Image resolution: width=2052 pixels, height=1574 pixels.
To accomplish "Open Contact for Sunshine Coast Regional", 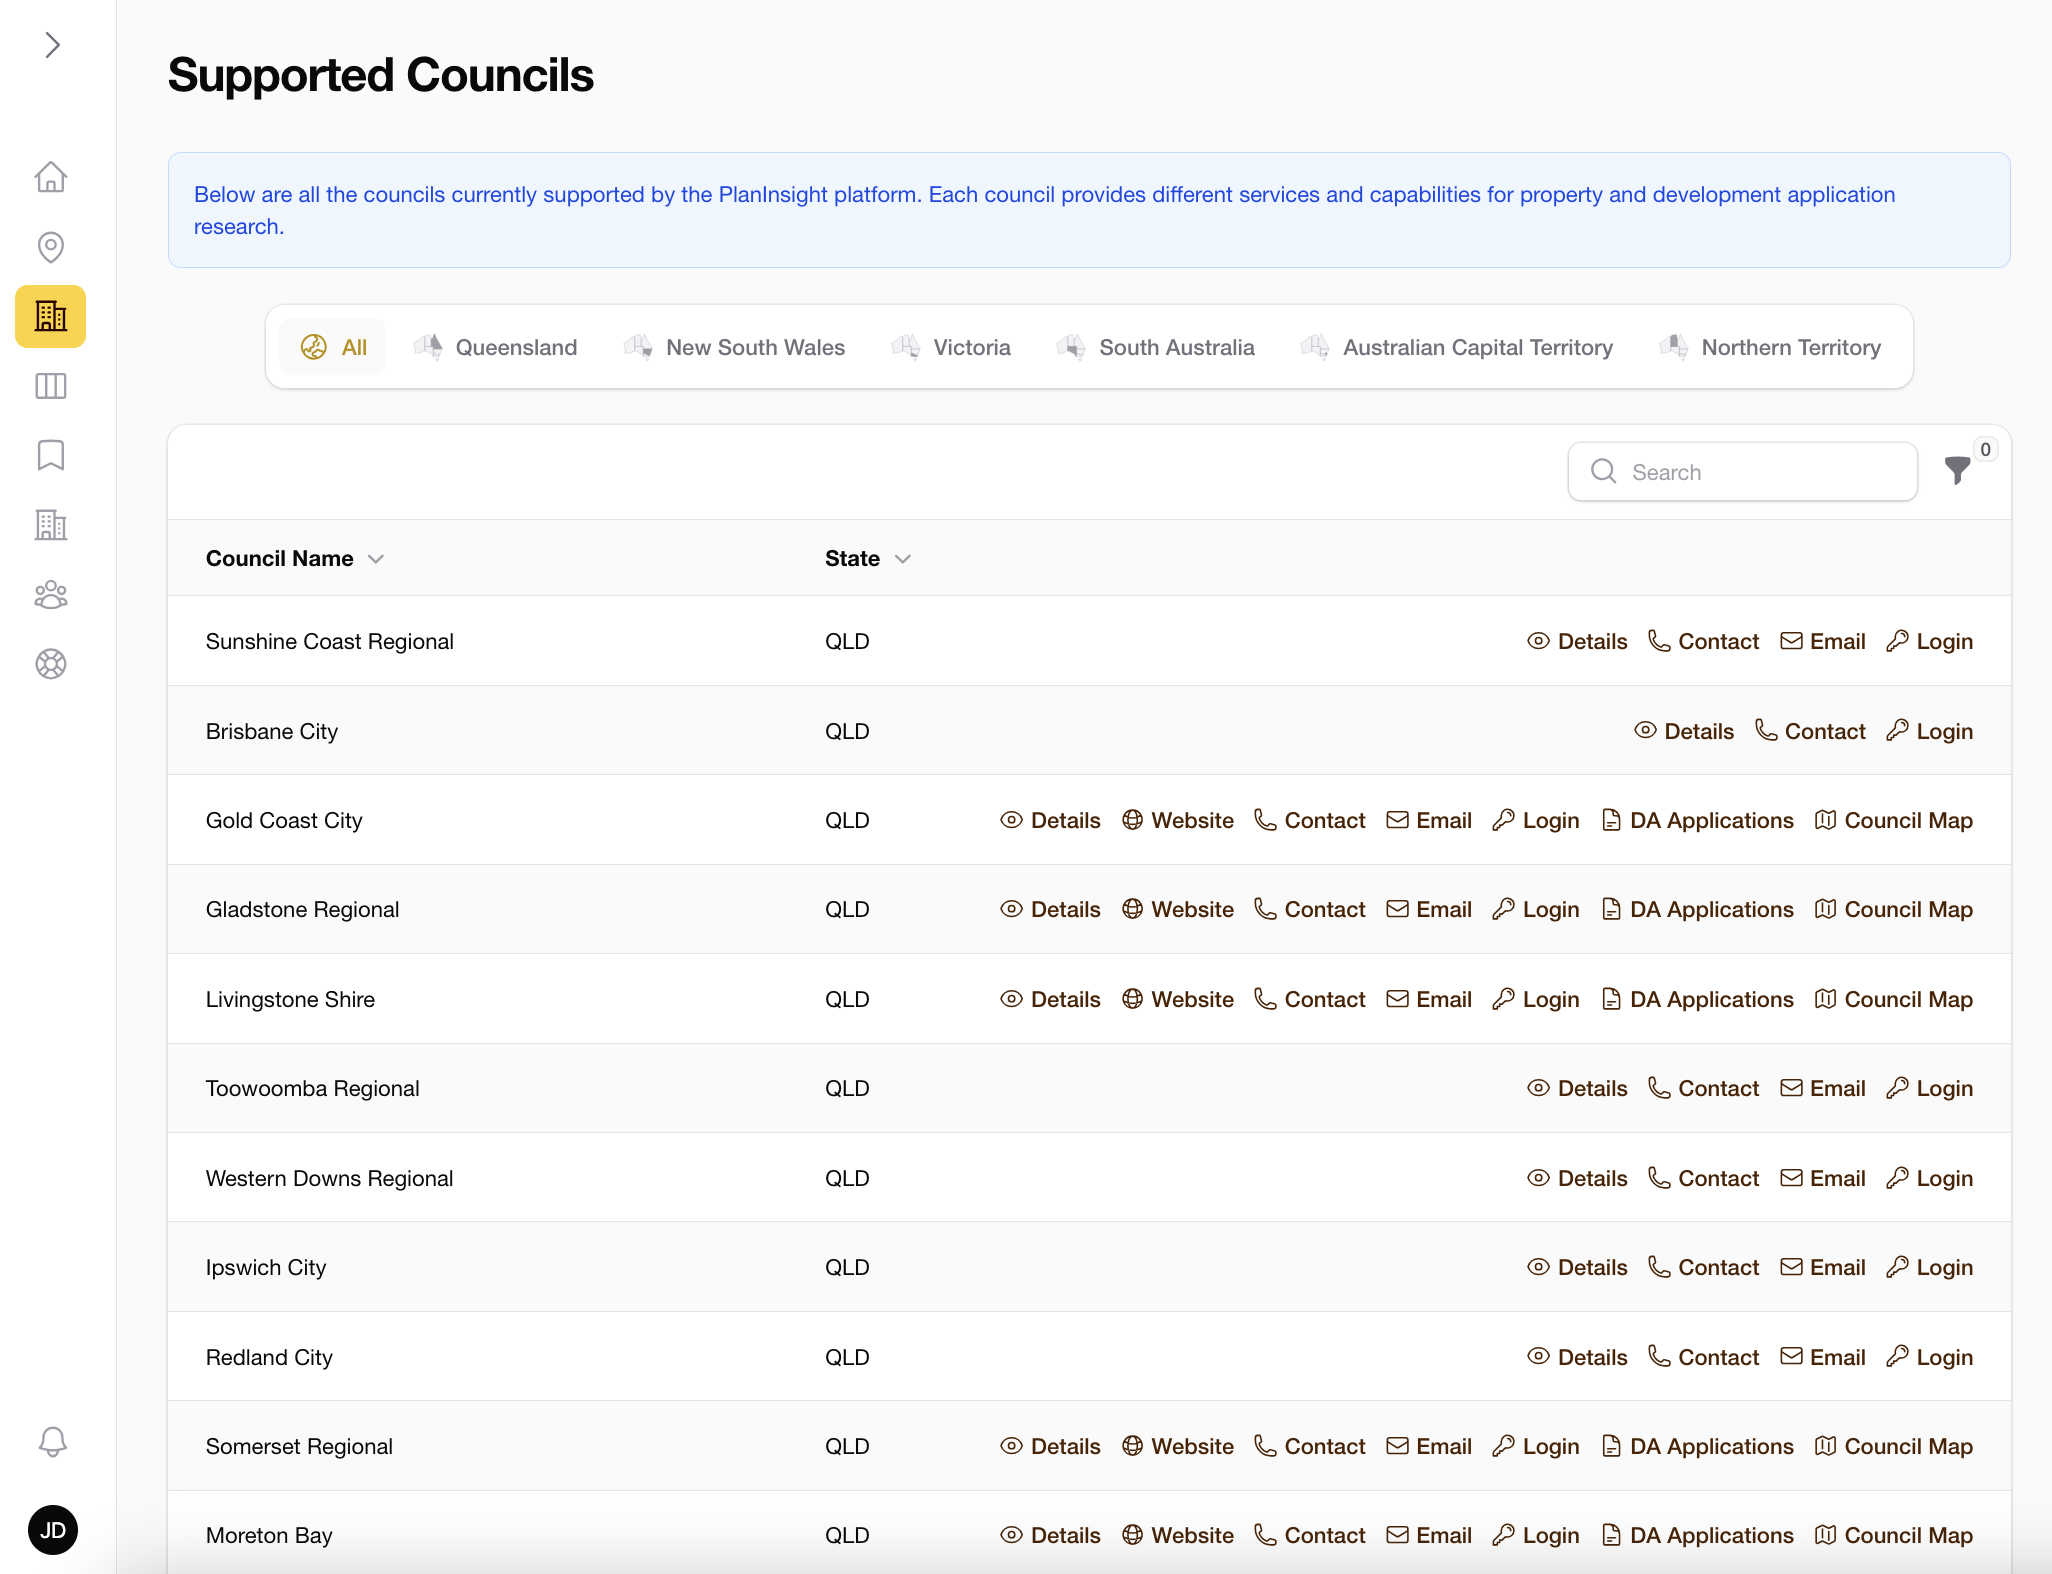I will point(1703,641).
